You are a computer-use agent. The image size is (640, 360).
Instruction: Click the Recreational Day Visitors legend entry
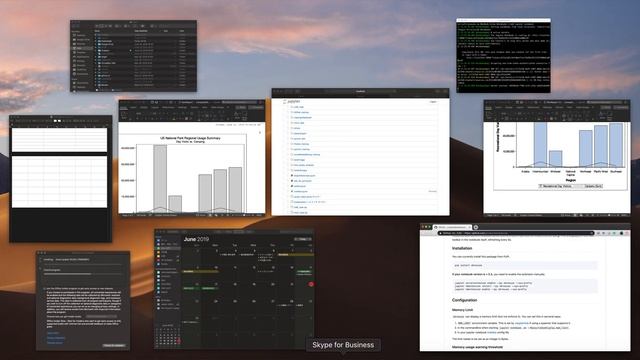[557, 186]
